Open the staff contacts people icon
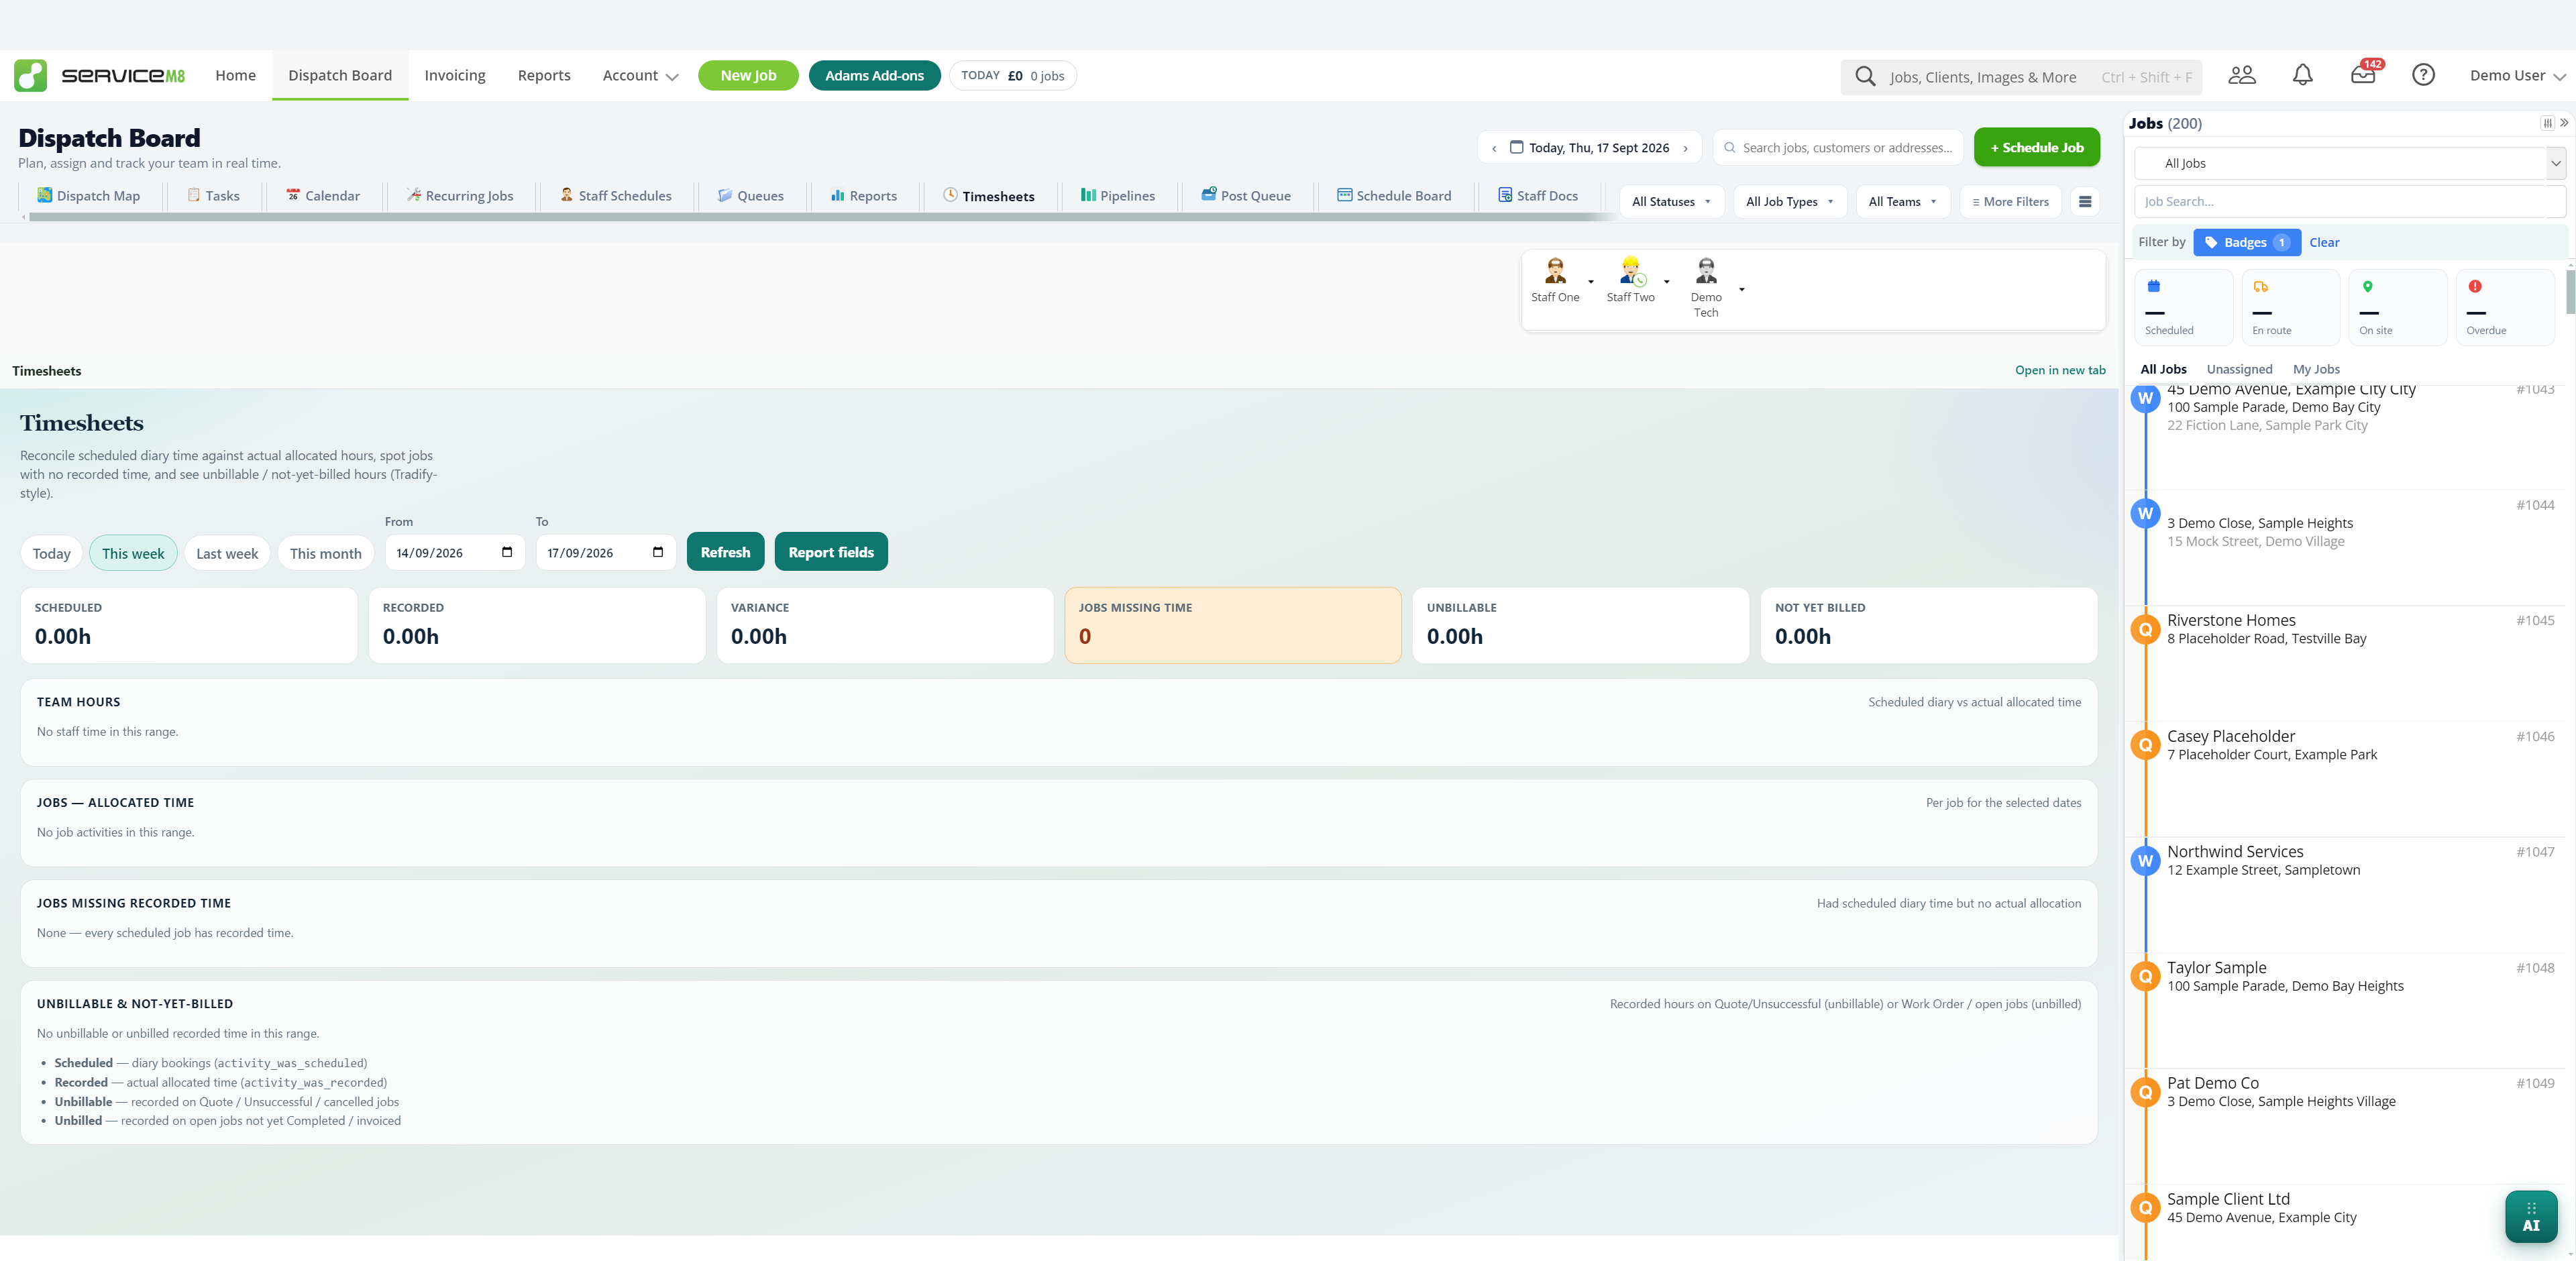 [x=2242, y=75]
